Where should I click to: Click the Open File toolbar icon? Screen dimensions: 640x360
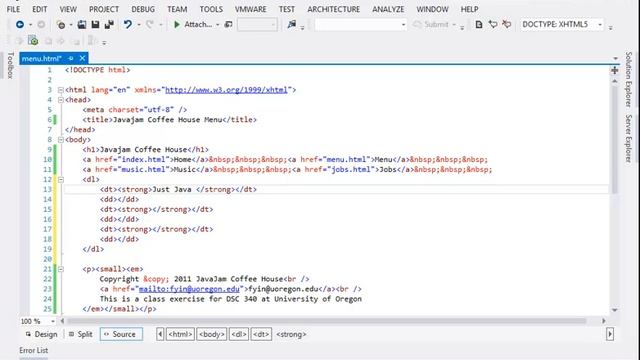[x=82, y=24]
